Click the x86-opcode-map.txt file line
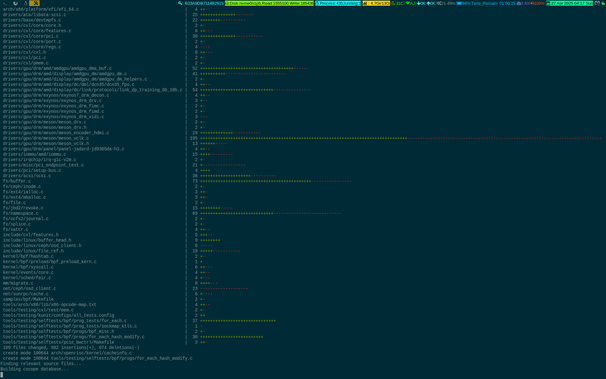This screenshot has height=379, width=606. [x=49, y=305]
